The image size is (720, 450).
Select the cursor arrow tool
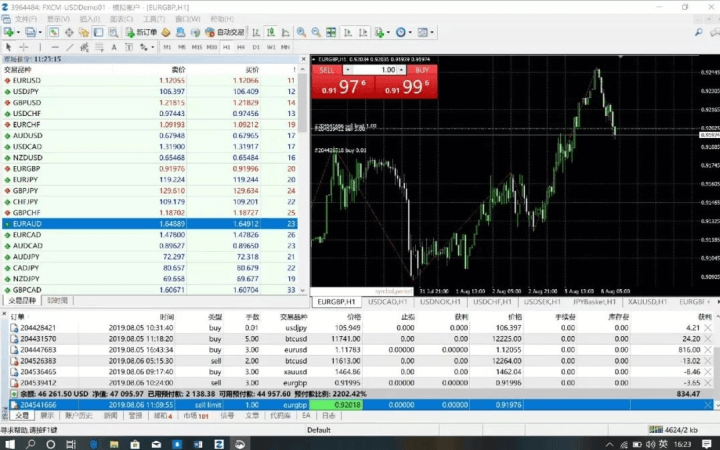[8, 47]
